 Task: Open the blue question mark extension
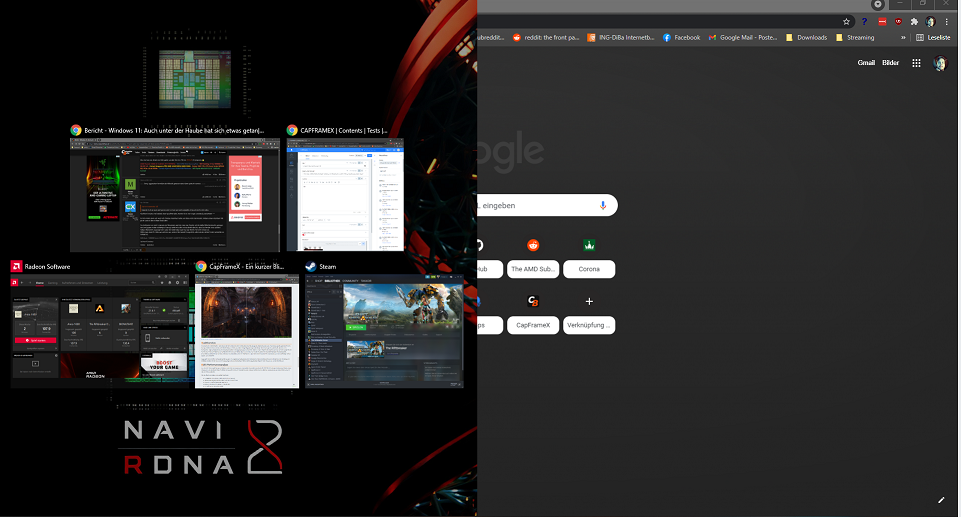tap(864, 21)
